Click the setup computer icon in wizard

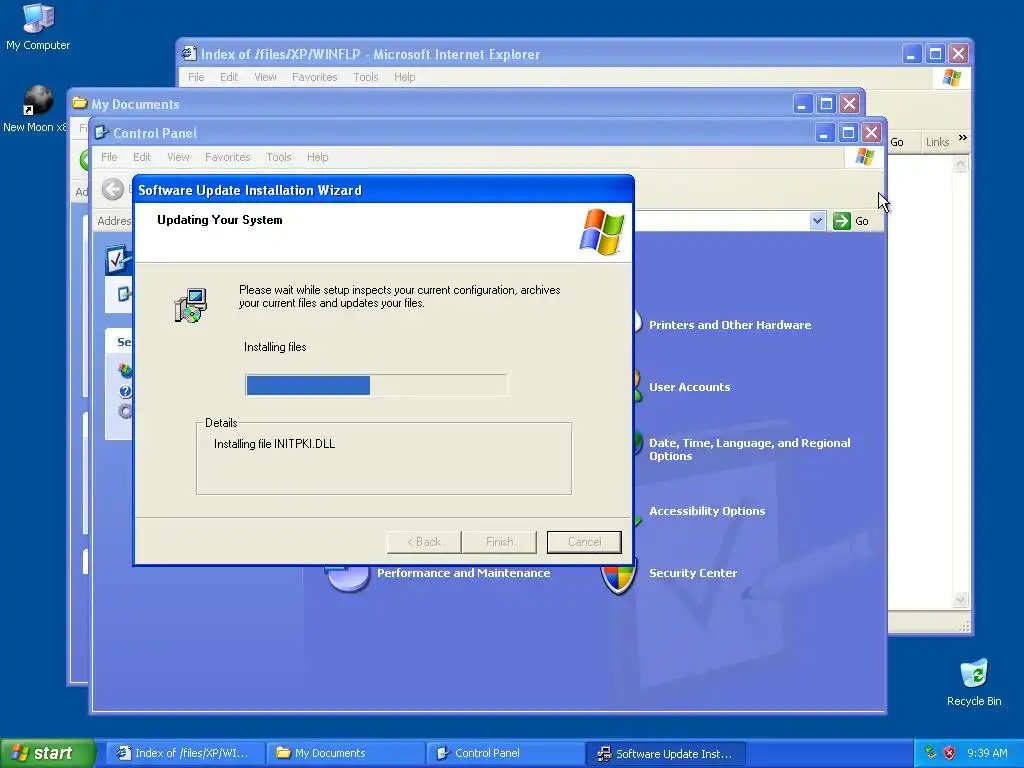click(x=191, y=305)
